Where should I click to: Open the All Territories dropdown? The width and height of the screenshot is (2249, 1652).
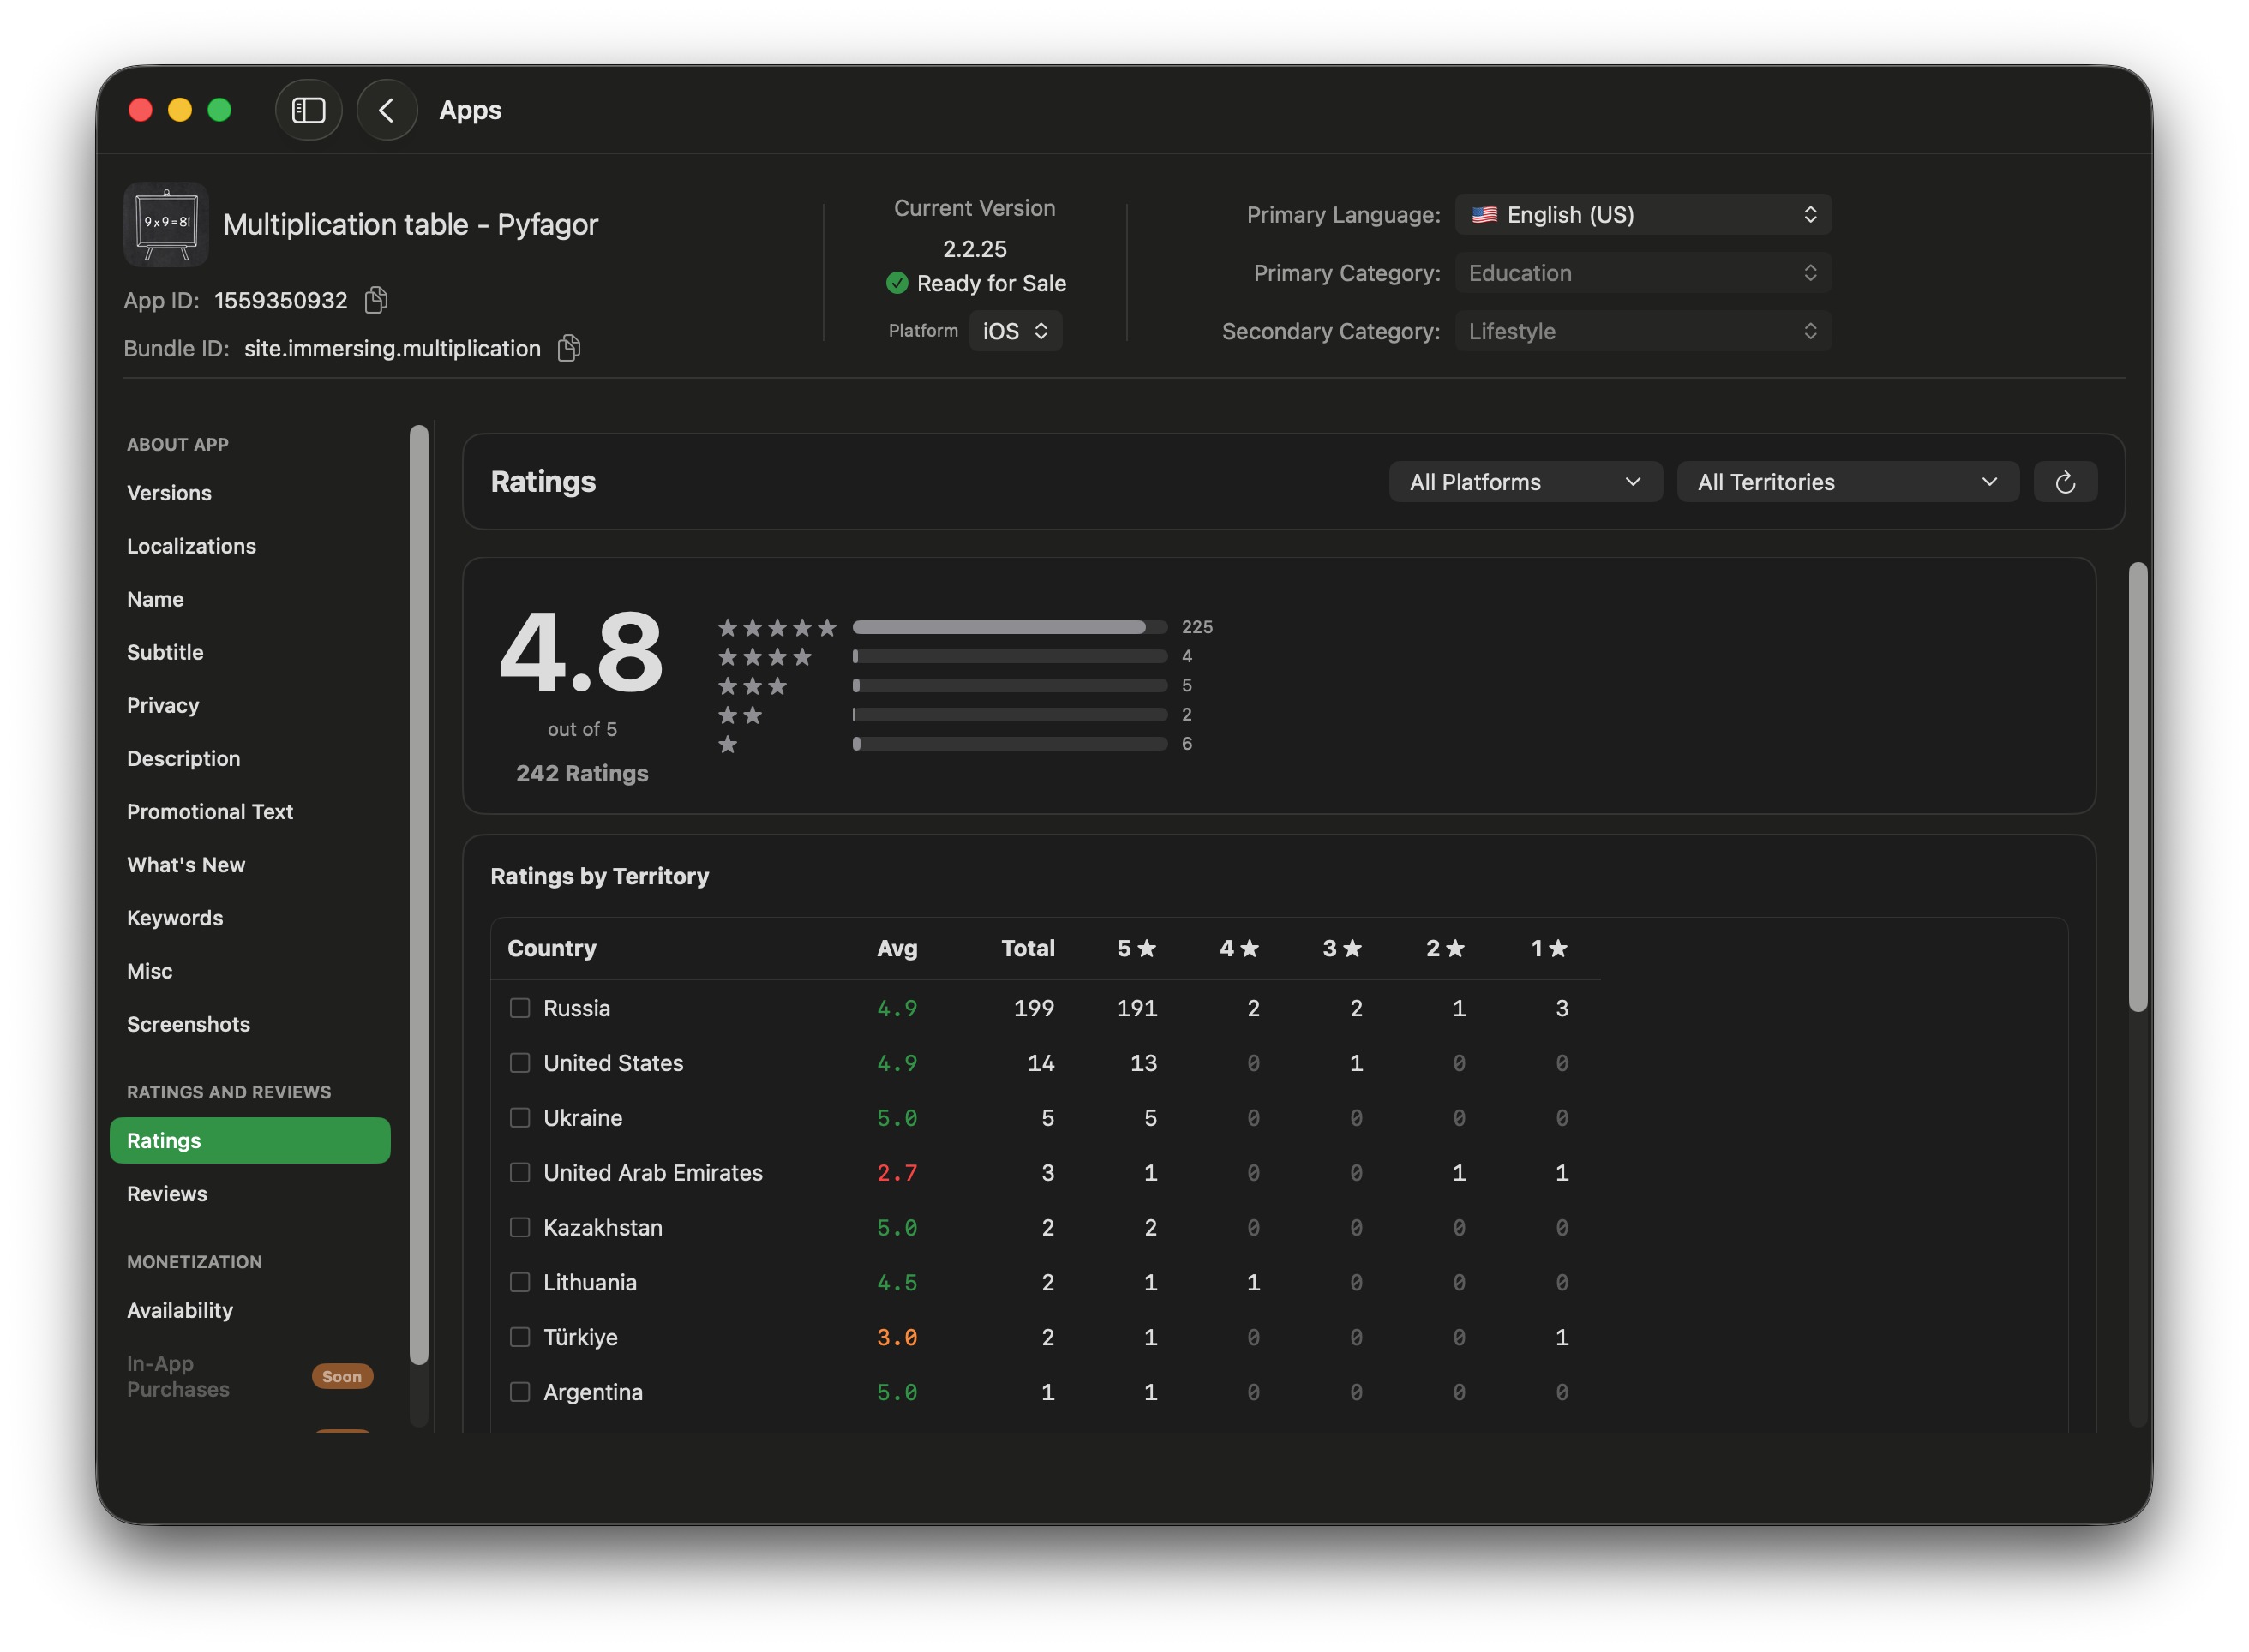1847,481
